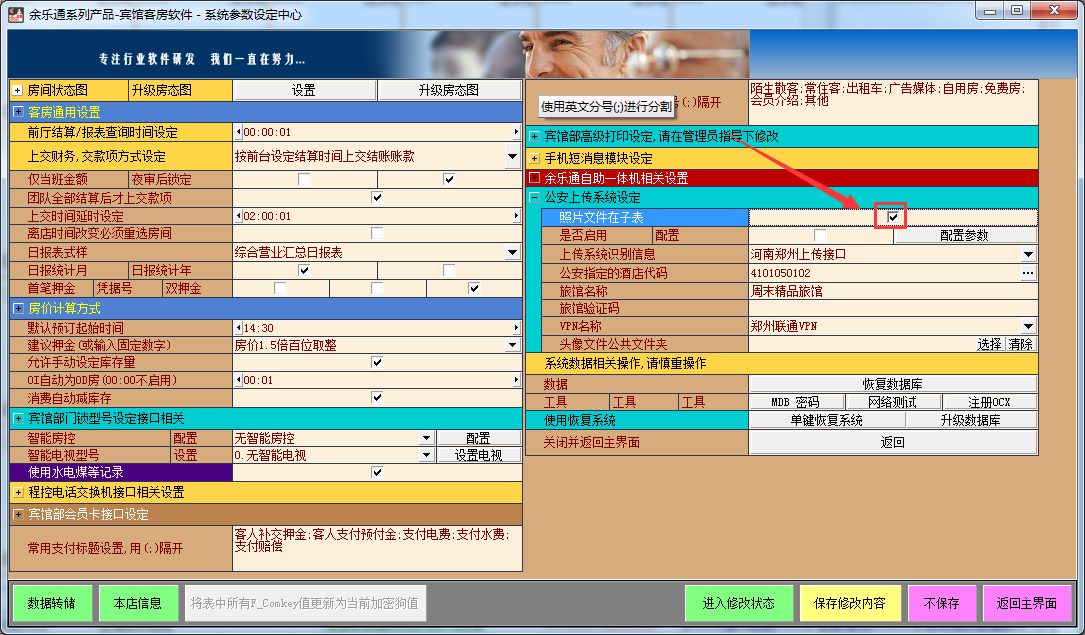Click the 旅馆名称 input field

pyautogui.click(x=892, y=291)
